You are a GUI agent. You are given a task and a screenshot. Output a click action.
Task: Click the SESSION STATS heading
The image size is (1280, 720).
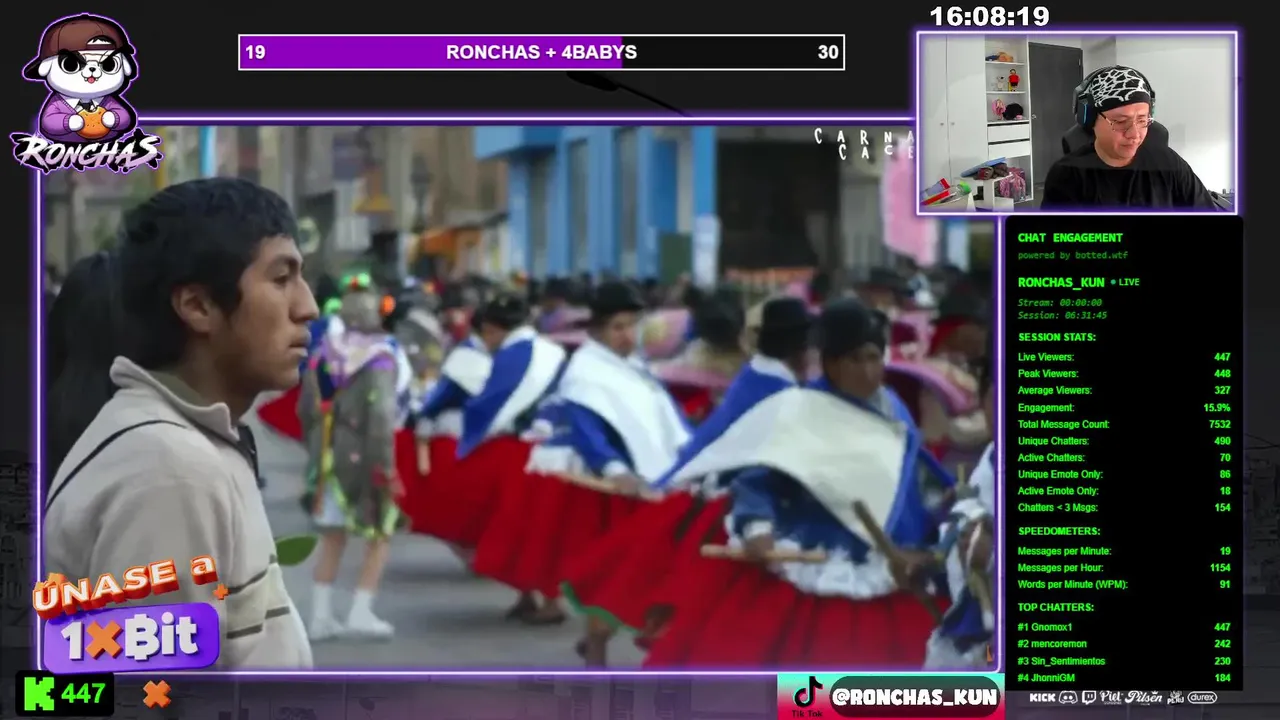(1057, 337)
